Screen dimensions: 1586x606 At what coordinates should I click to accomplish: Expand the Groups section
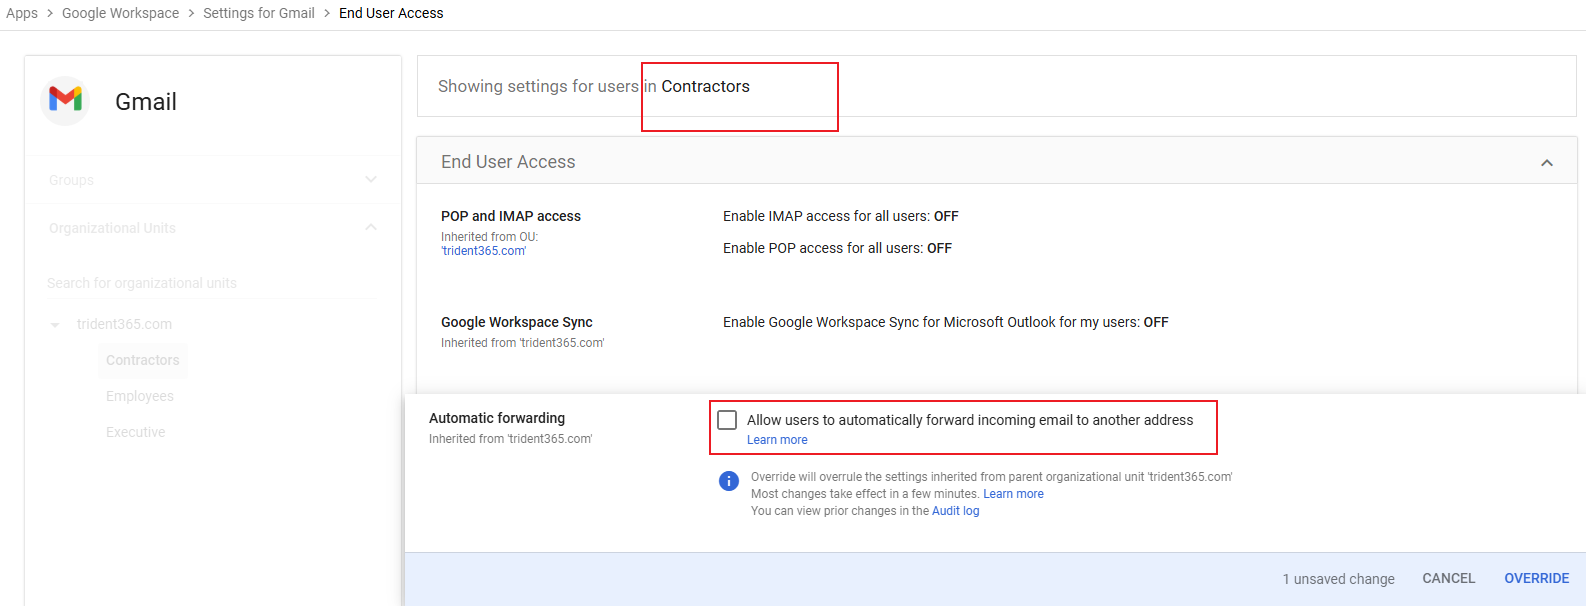coord(371,180)
